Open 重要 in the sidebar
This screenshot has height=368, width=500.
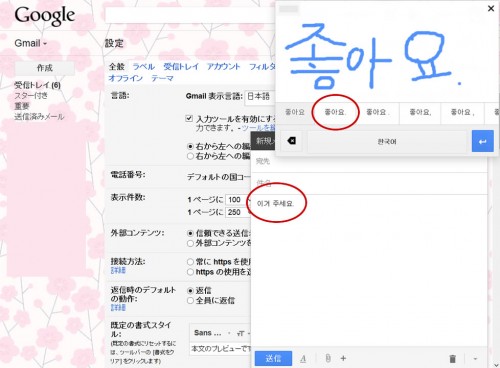22,106
